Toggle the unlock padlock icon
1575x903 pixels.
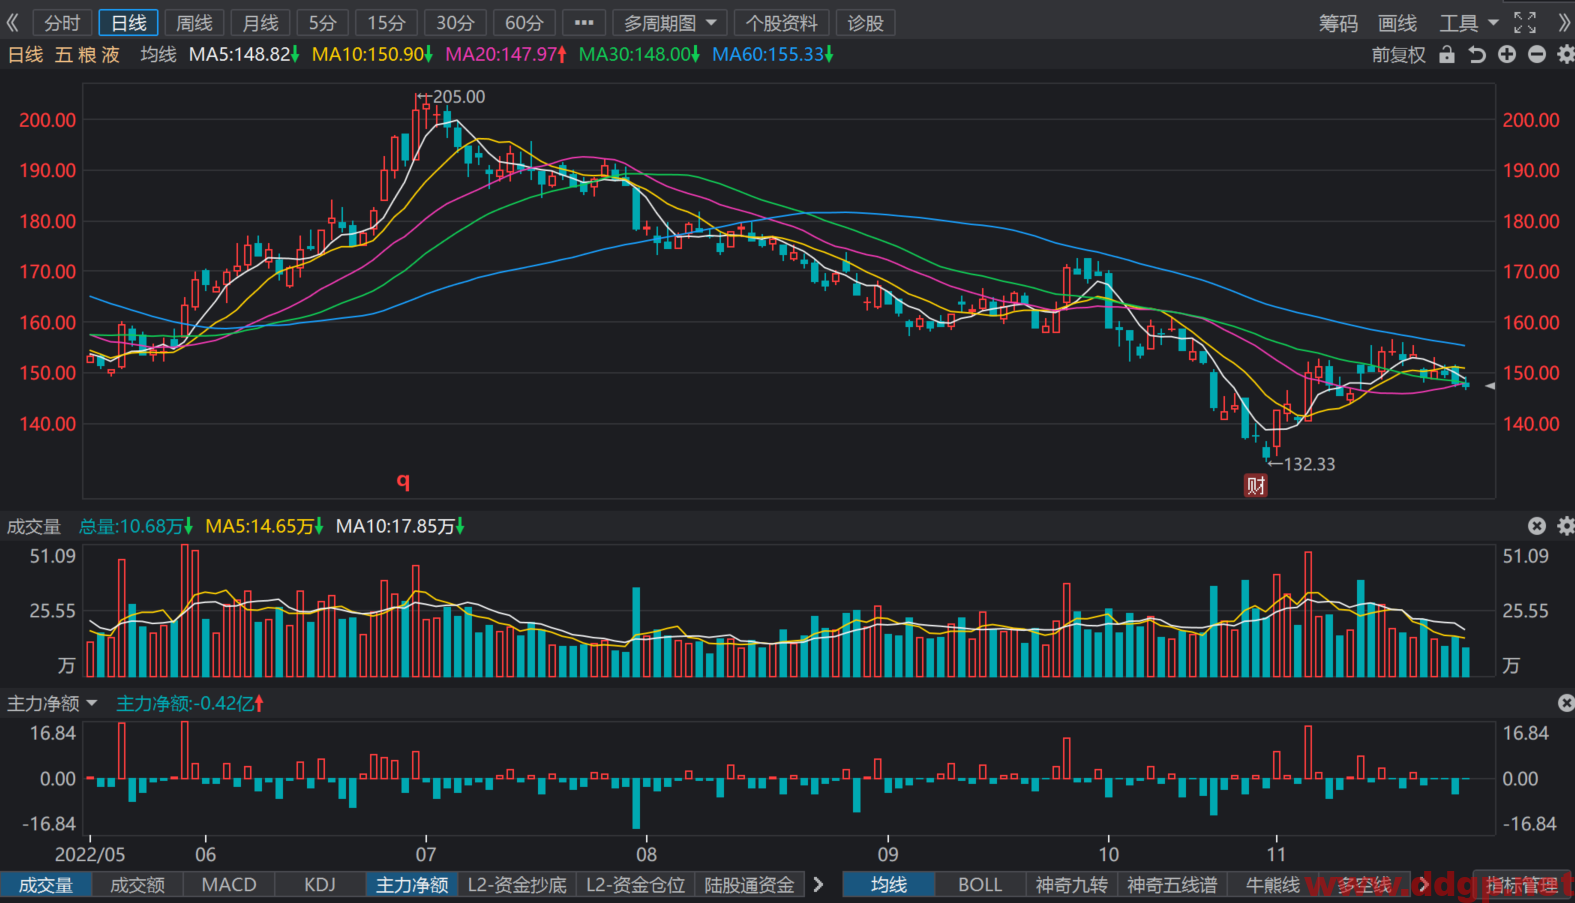pos(1447,54)
